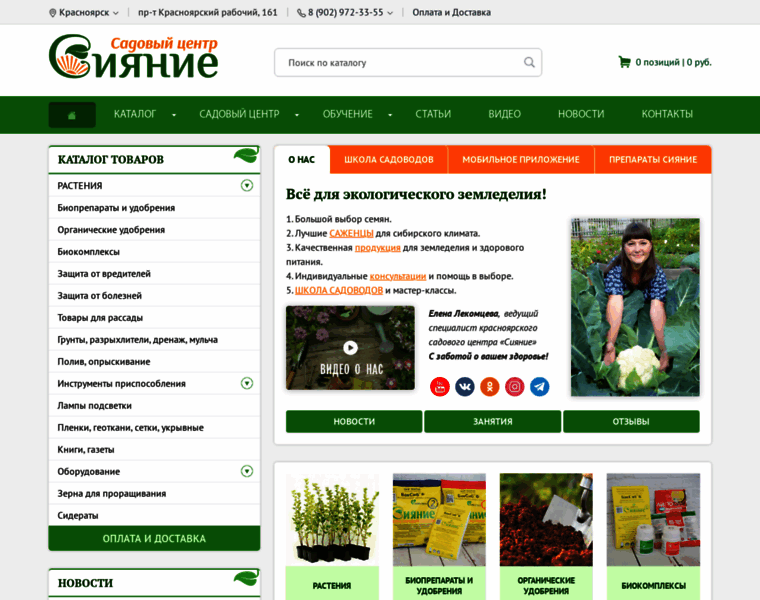This screenshot has height=600, width=760.
Task: Expand the Оборудование category arrow
Action: [247, 471]
